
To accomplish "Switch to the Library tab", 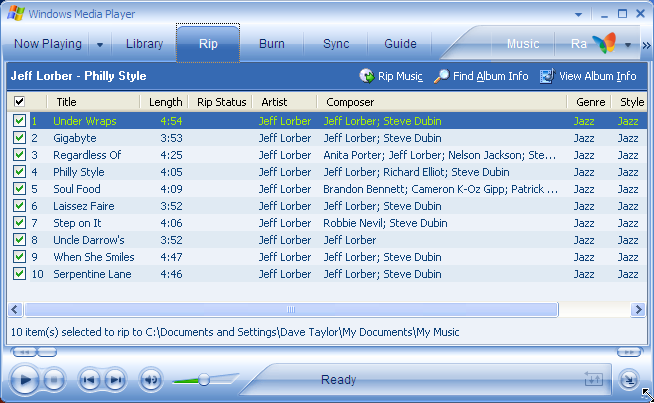I will pyautogui.click(x=144, y=43).
